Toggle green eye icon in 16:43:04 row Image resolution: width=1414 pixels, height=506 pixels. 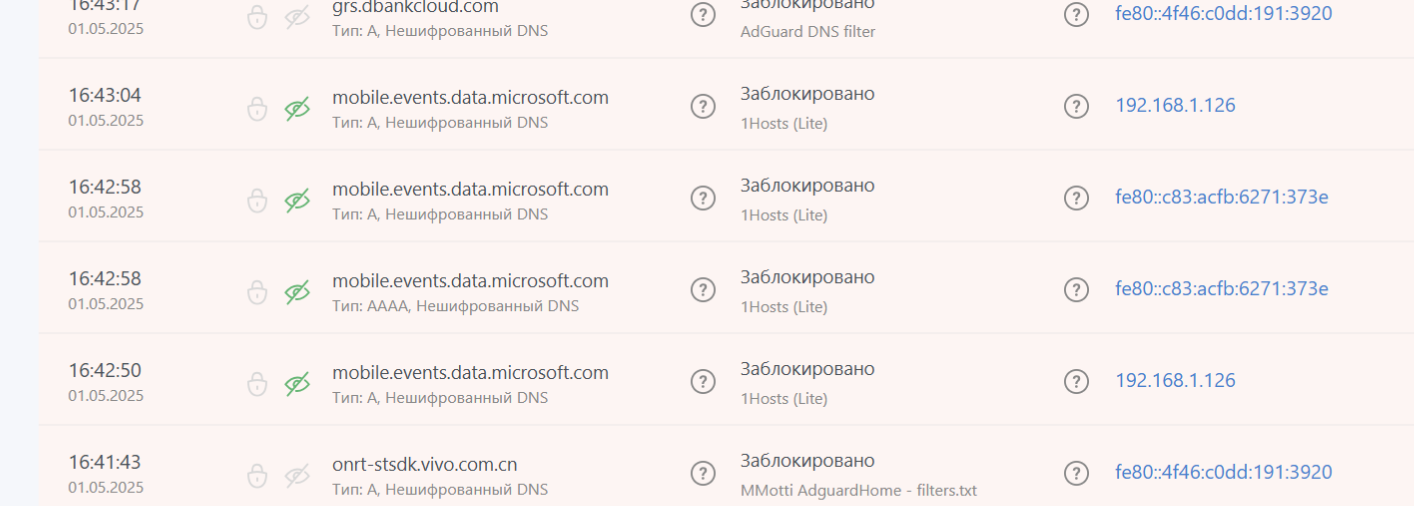296,108
